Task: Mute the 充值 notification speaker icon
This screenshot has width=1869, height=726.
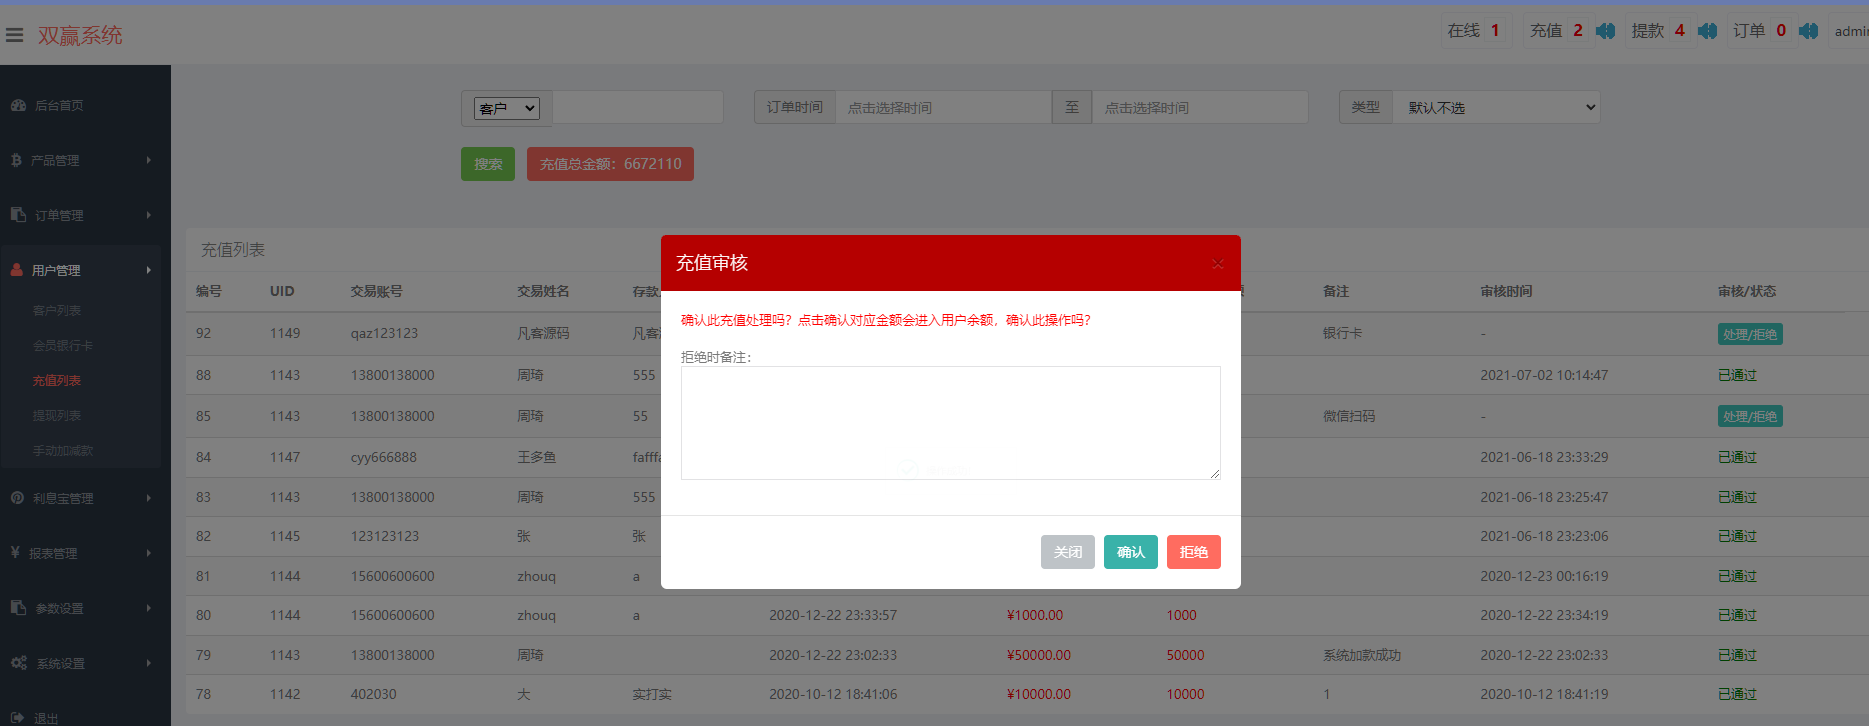Action: click(1605, 31)
